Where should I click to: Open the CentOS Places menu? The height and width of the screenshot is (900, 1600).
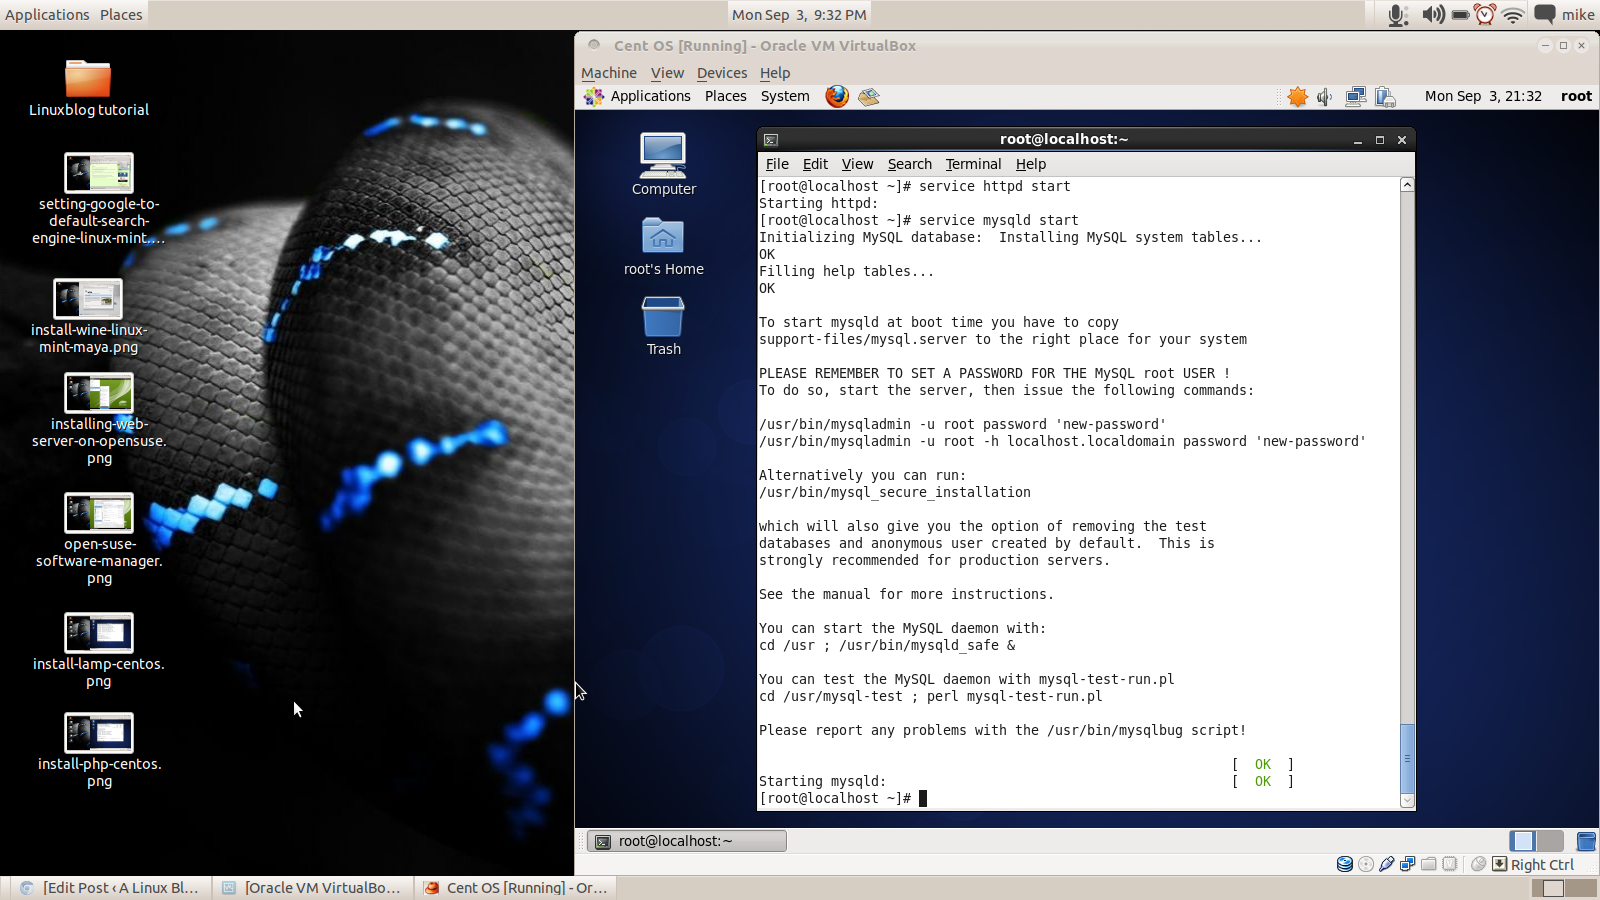(725, 96)
